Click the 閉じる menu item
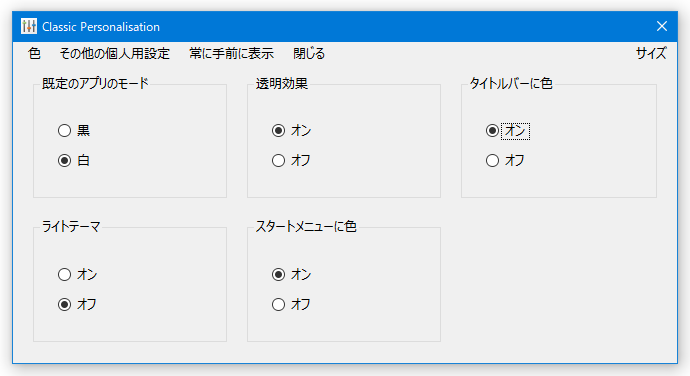The height and width of the screenshot is (376, 690). (309, 53)
